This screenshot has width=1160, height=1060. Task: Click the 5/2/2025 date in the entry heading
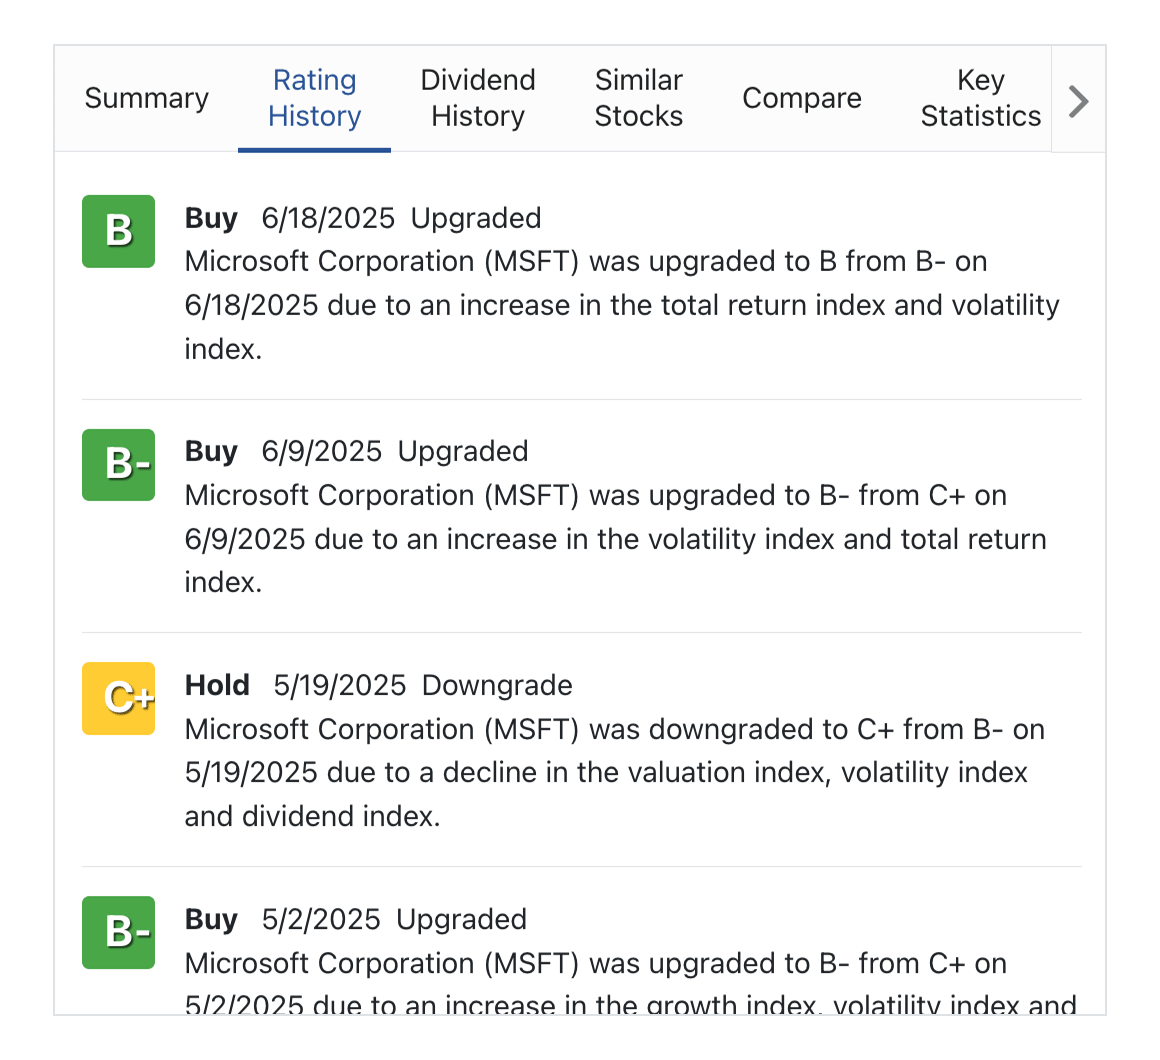click(320, 919)
